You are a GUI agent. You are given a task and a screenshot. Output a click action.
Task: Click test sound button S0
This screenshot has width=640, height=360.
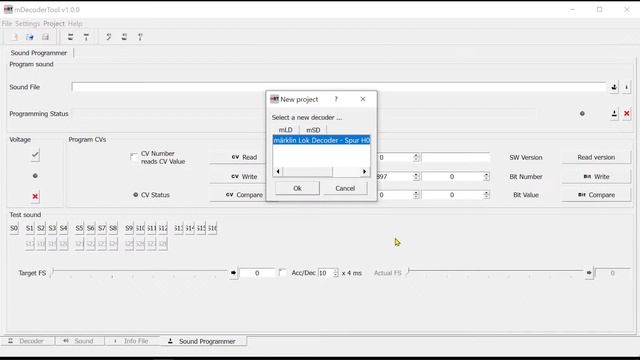point(14,228)
